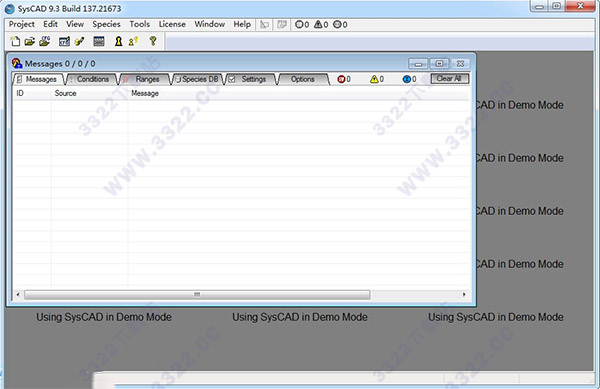Click the Source column header
The image size is (600, 389).
(x=89, y=93)
